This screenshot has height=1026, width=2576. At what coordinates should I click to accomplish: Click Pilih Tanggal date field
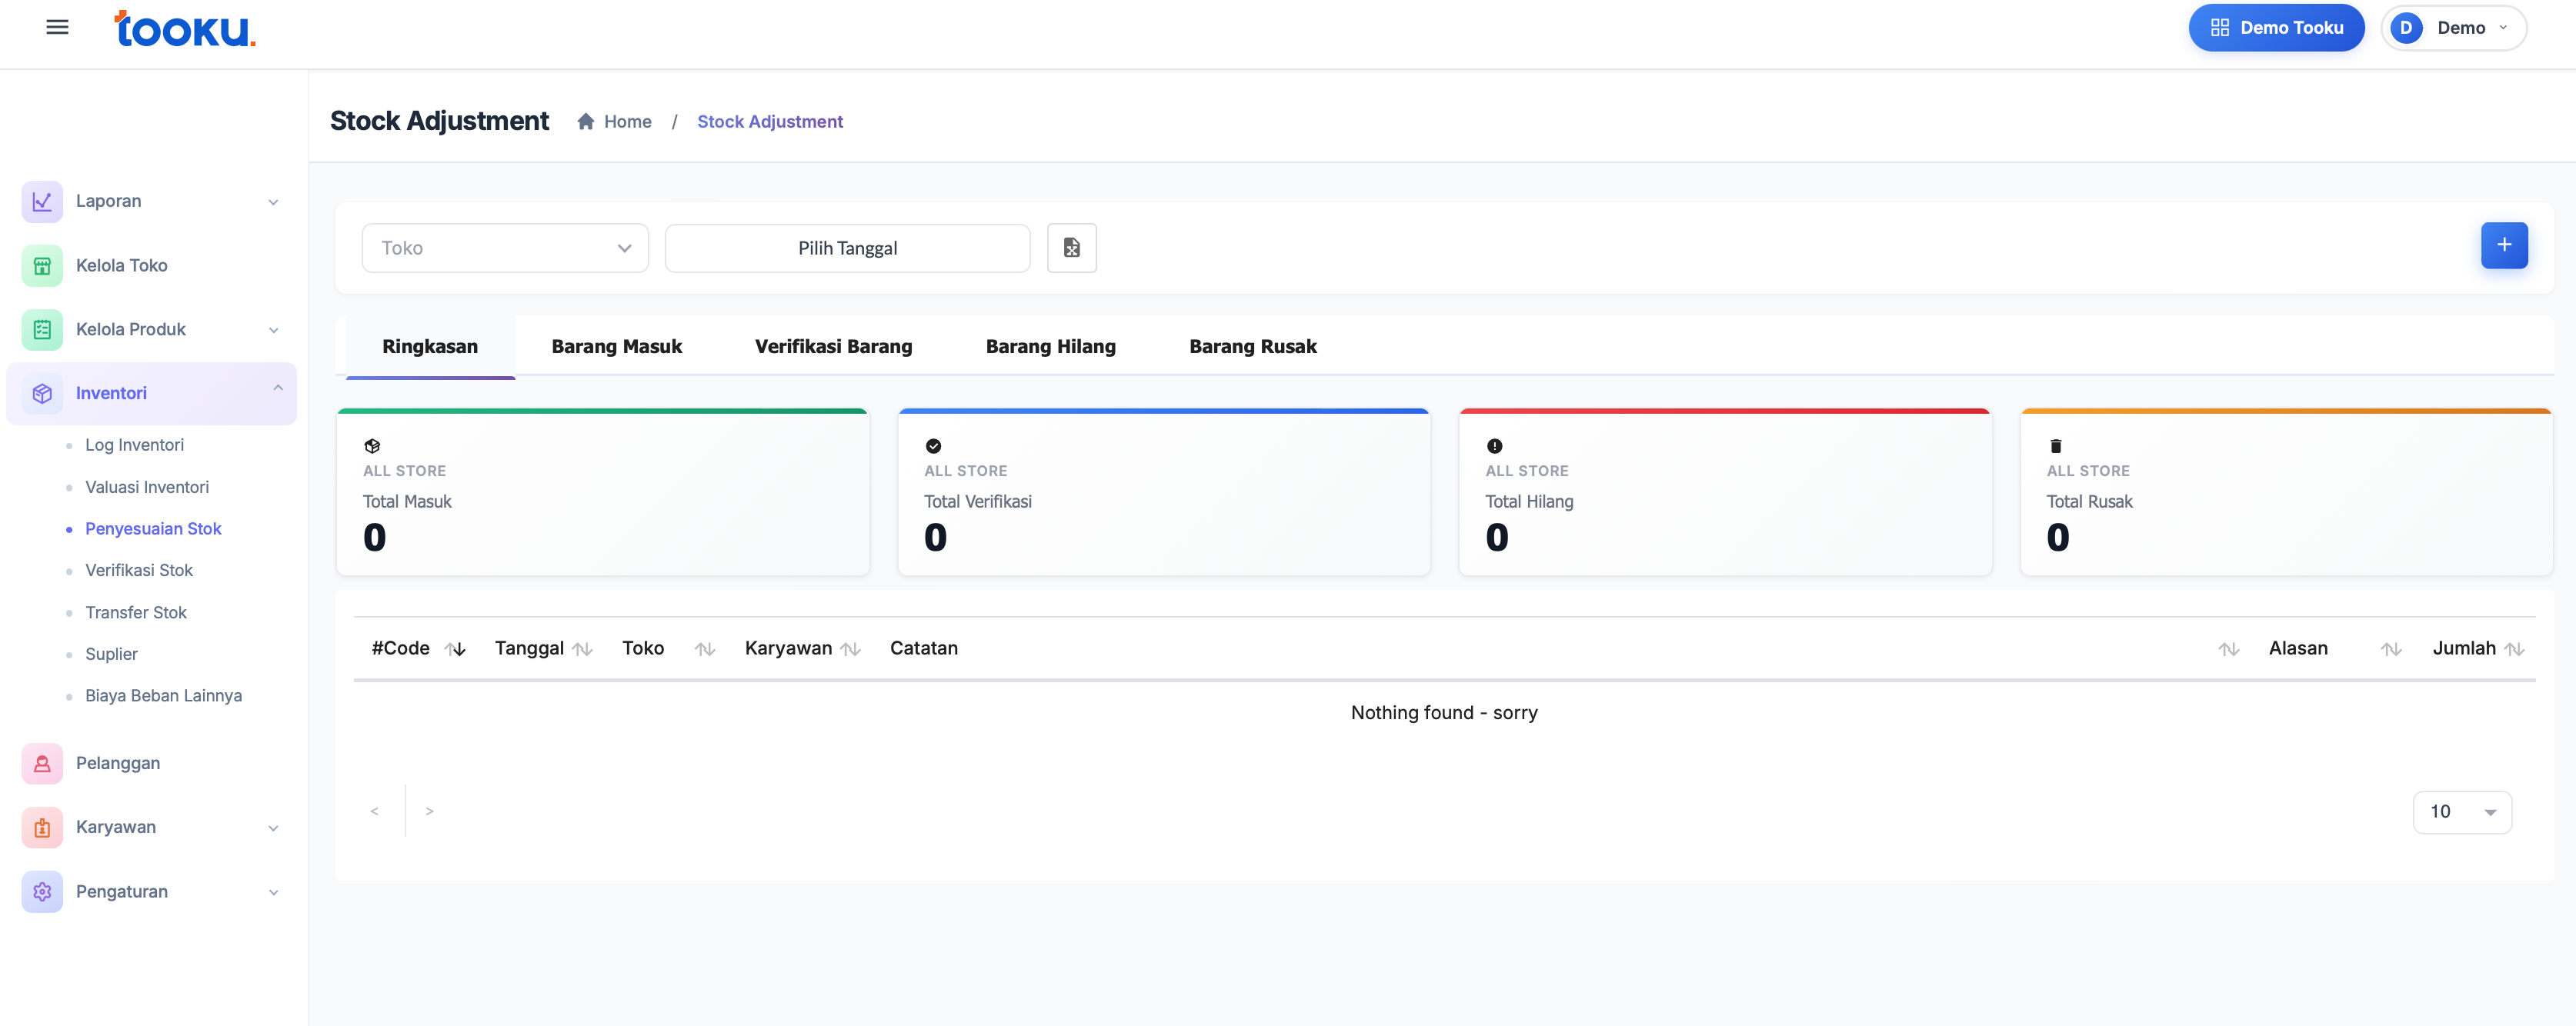(x=847, y=248)
